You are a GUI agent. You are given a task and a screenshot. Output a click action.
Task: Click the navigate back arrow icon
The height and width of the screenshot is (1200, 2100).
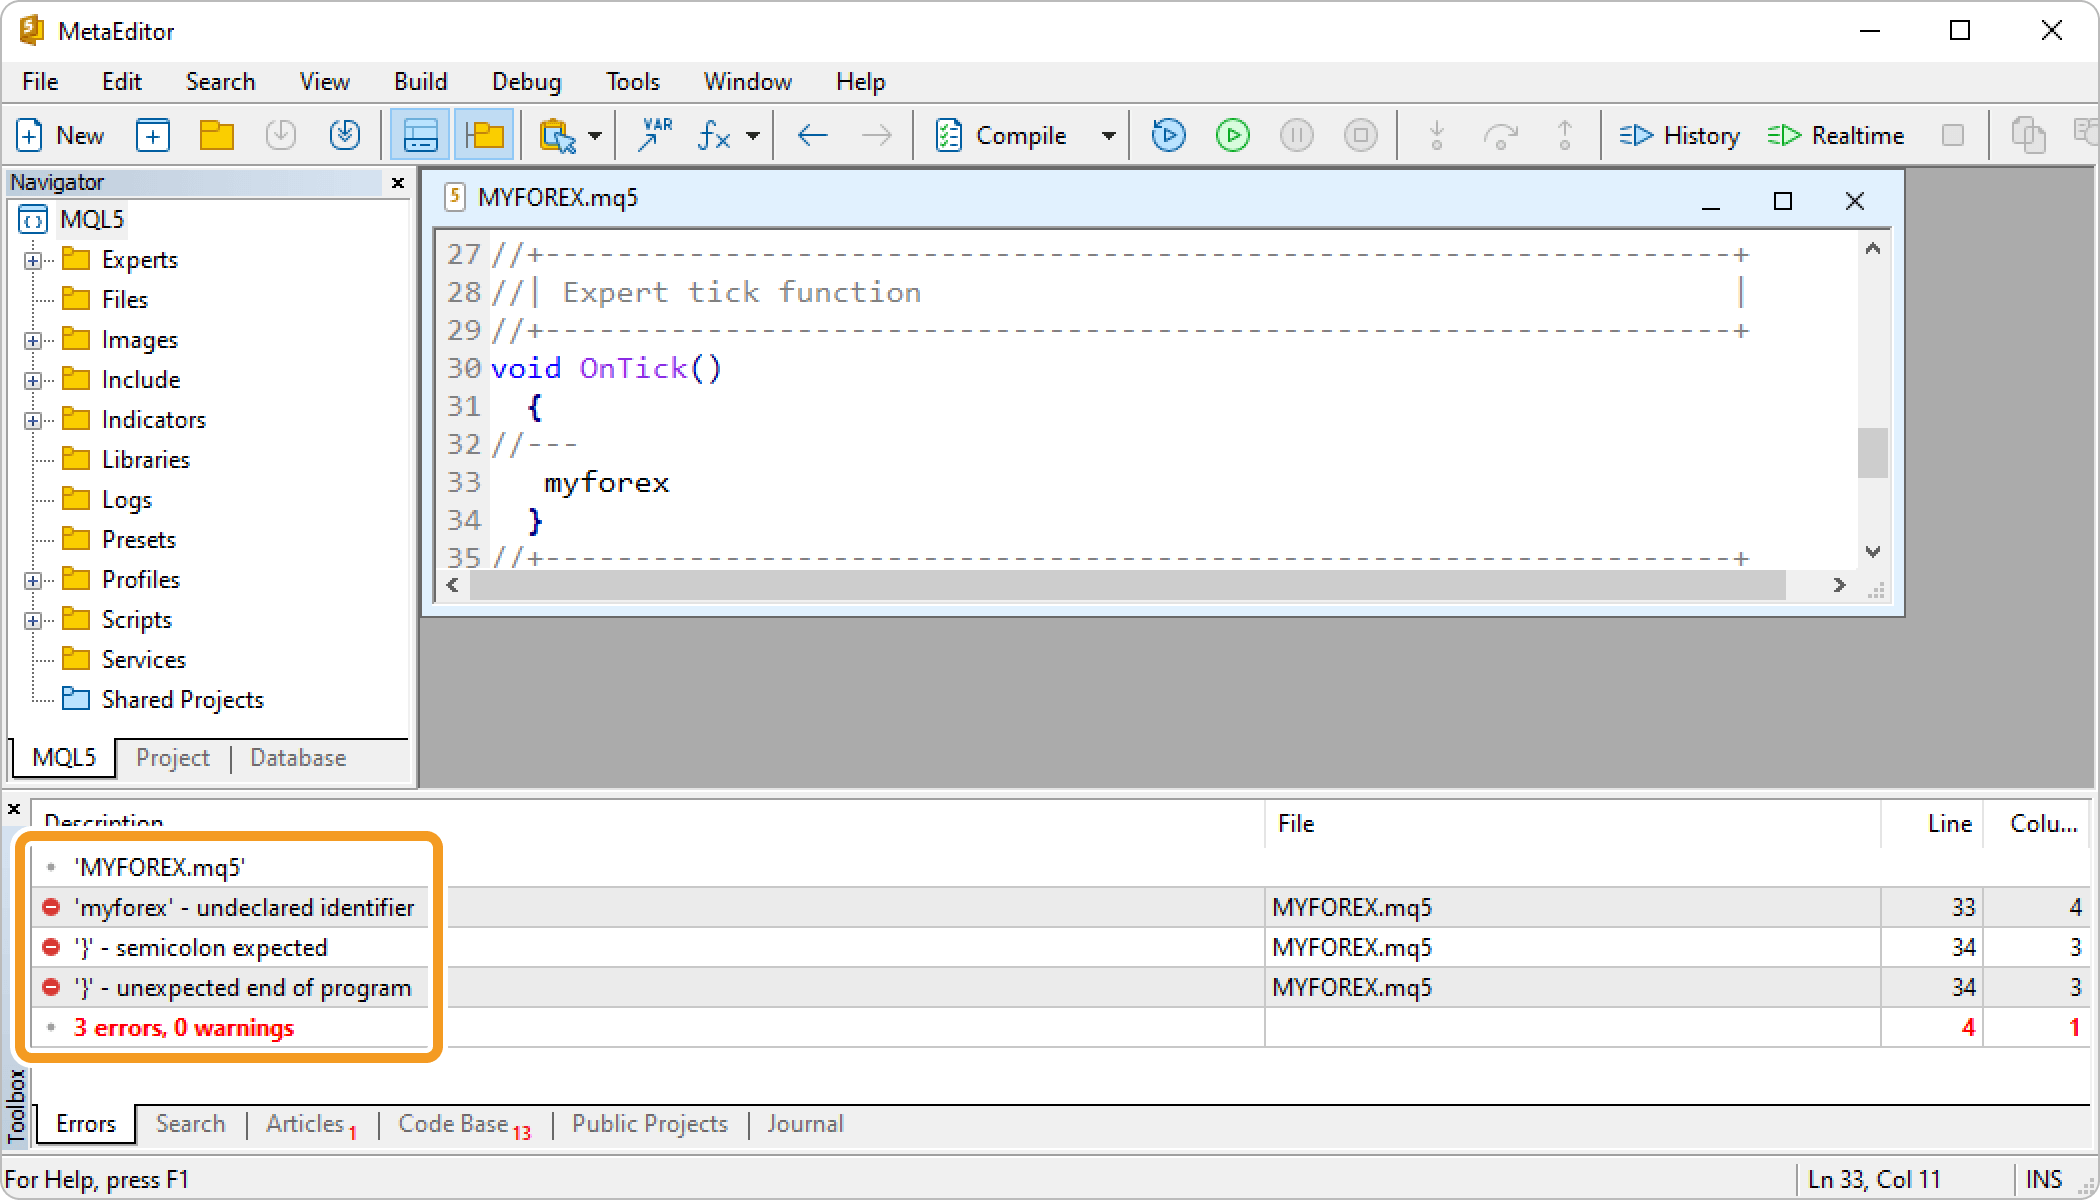coord(812,135)
